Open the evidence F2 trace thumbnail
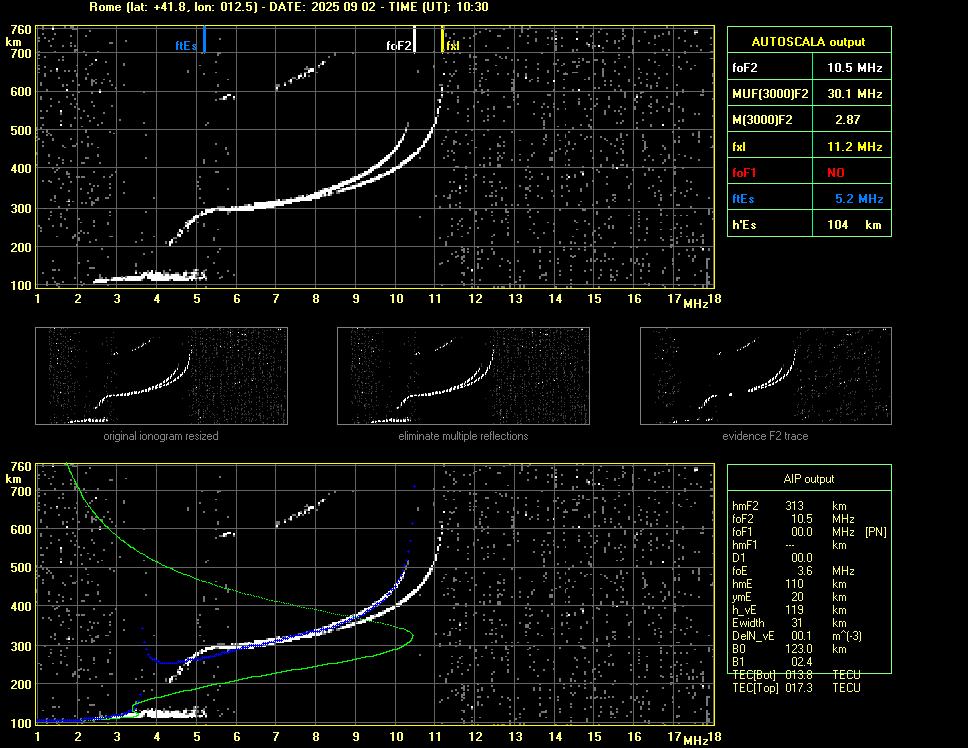The height and width of the screenshot is (748, 968). point(766,376)
